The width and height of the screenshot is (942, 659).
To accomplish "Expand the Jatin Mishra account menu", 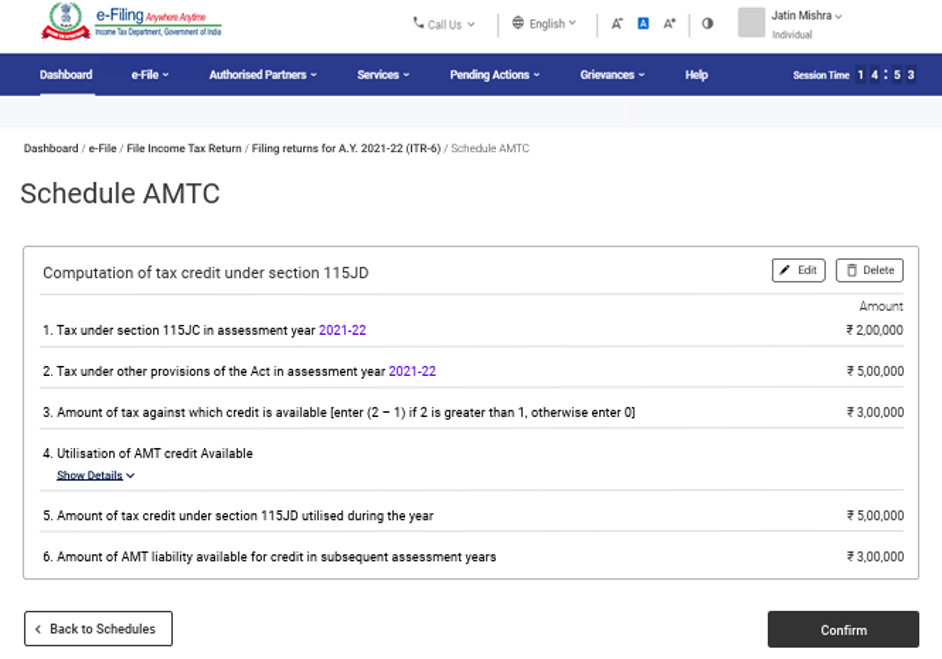I will pyautogui.click(x=806, y=16).
